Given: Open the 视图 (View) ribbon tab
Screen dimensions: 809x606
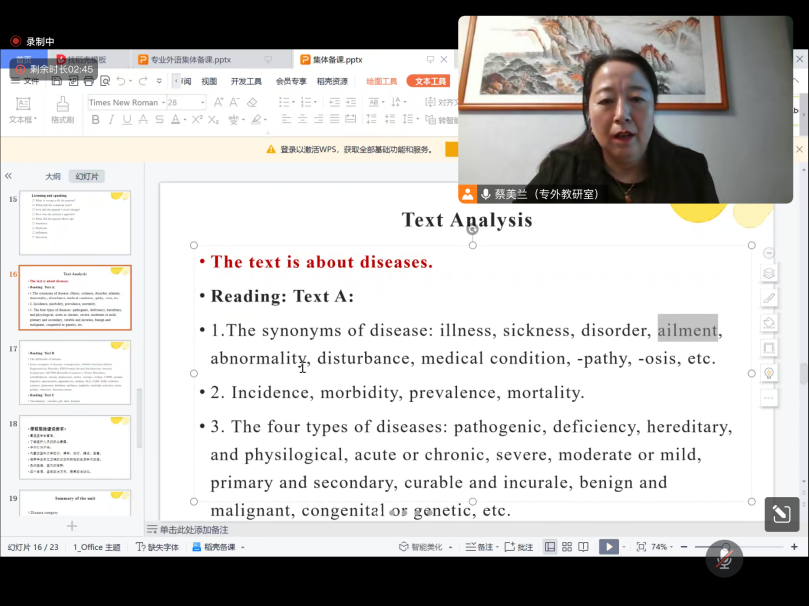Looking at the screenshot, I should click(x=209, y=81).
